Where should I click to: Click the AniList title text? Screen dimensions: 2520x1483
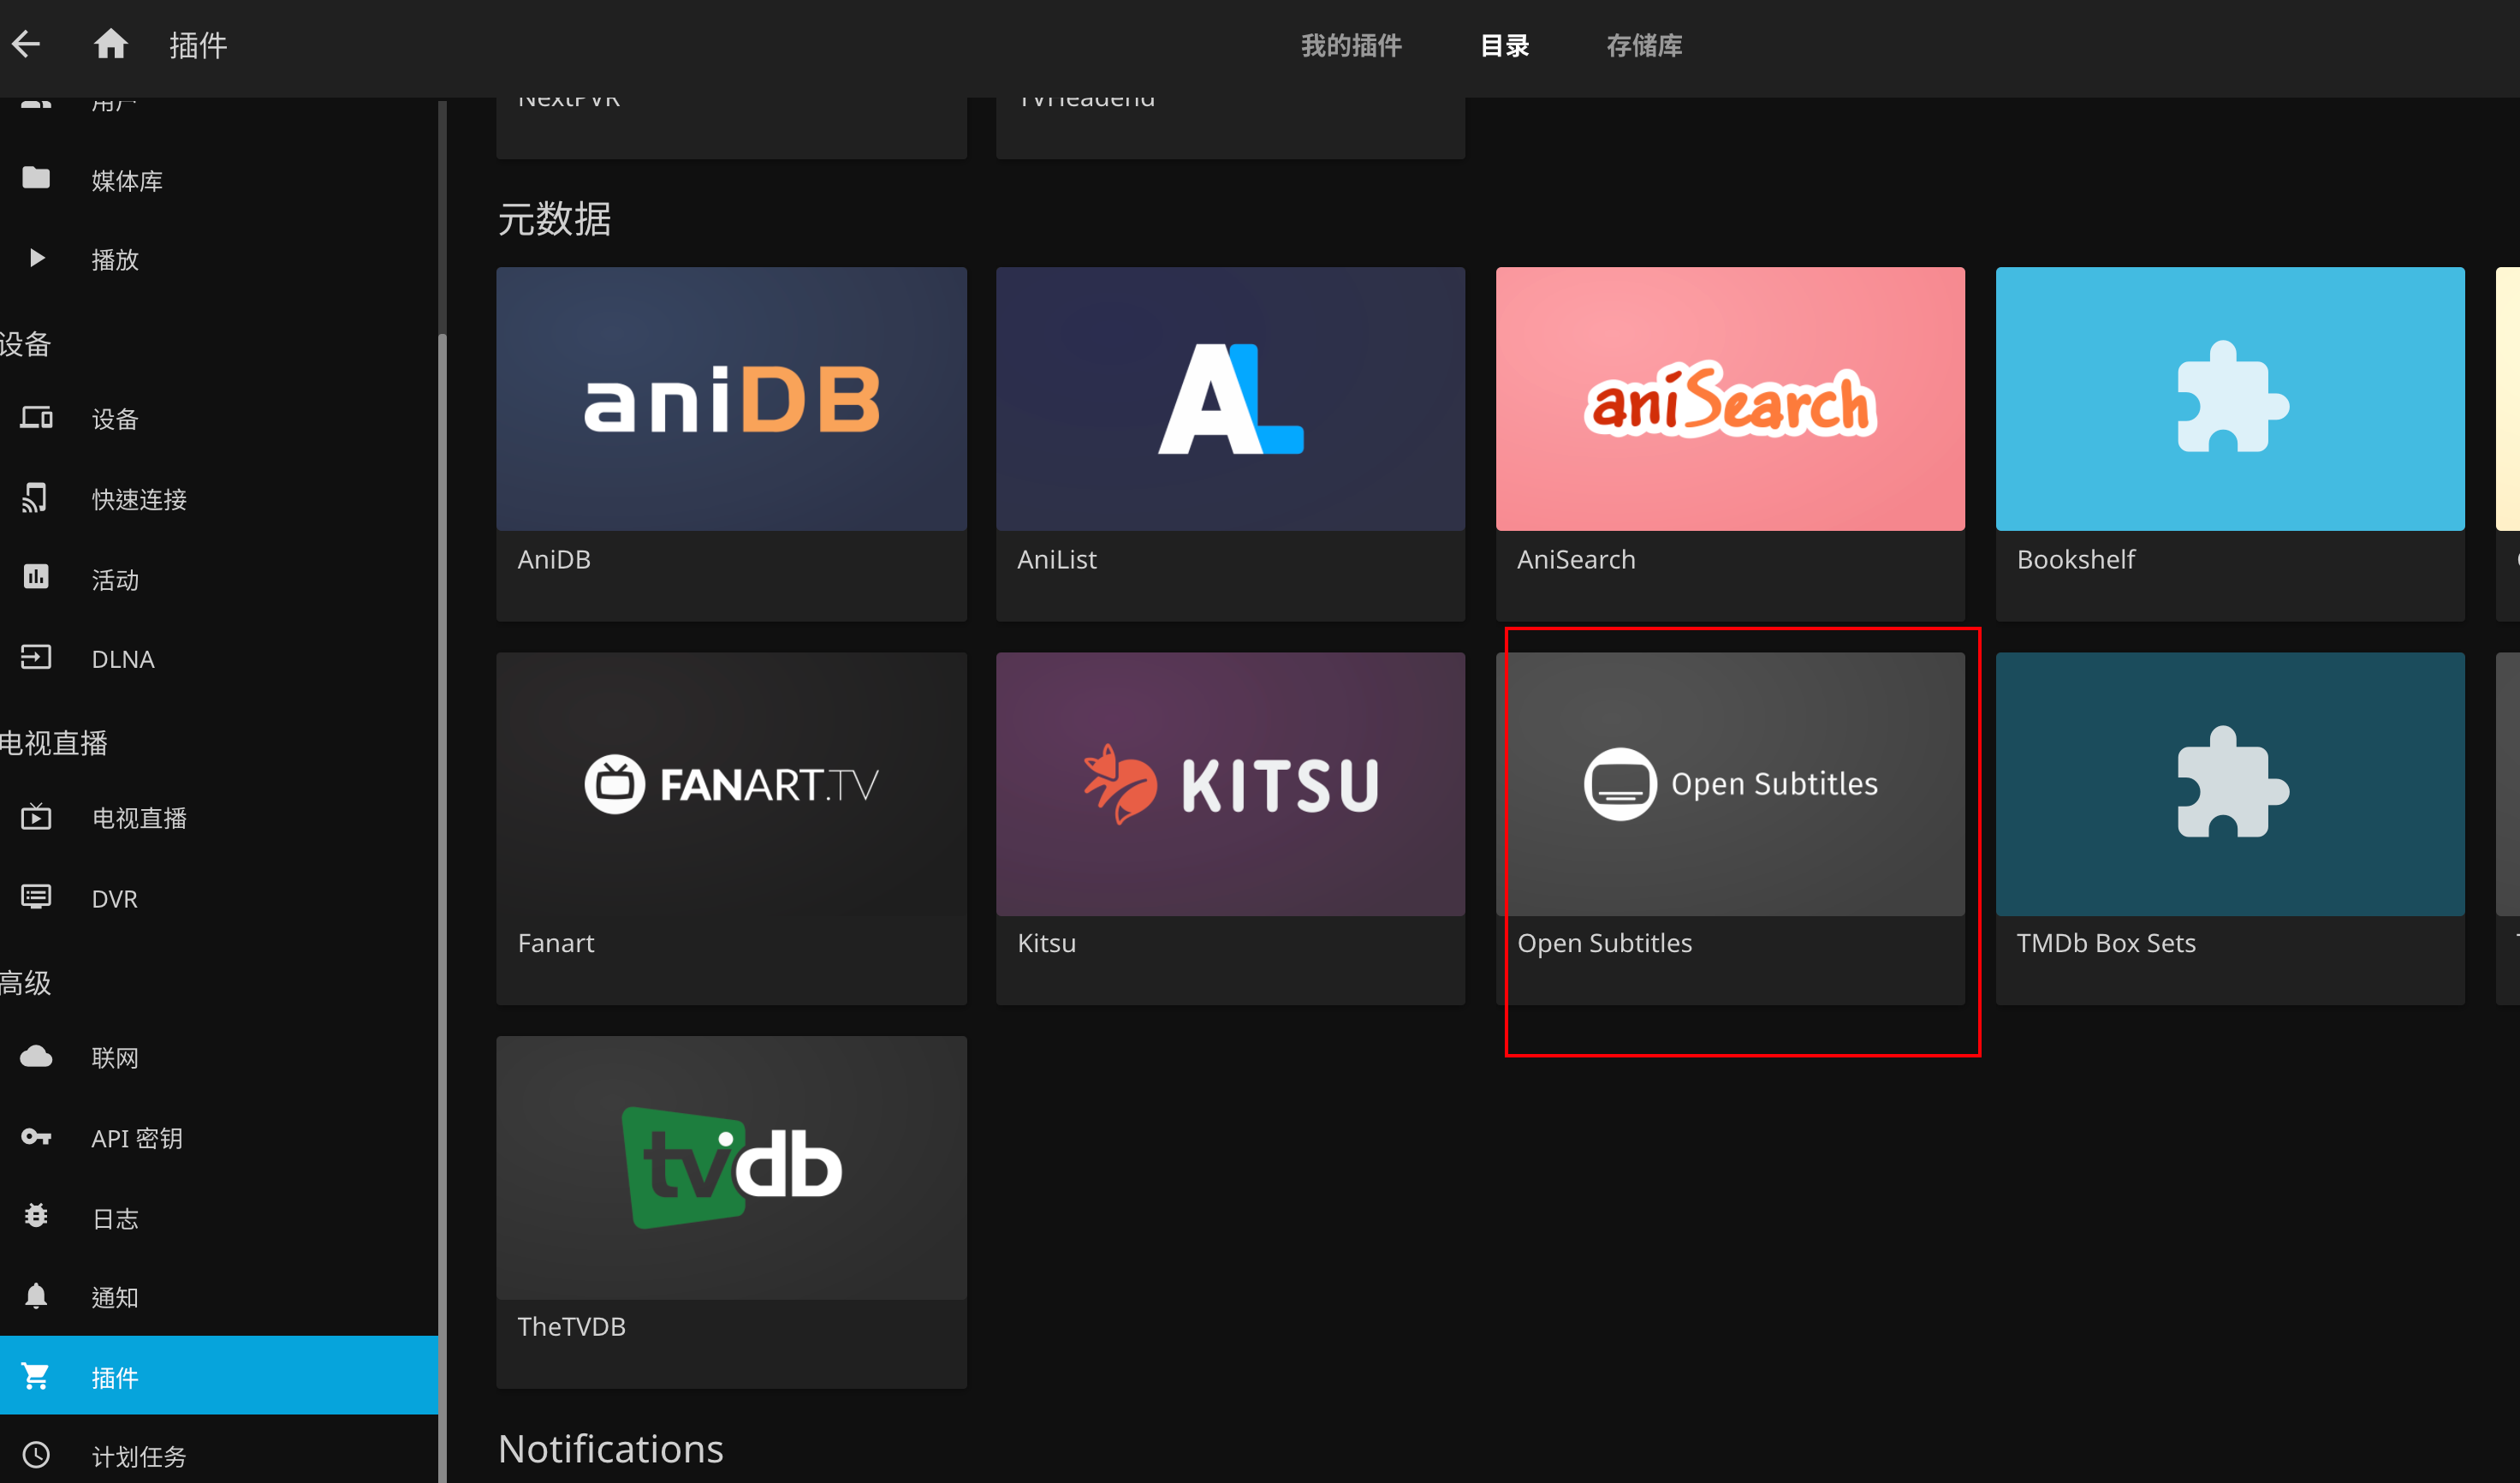[x=1057, y=559]
